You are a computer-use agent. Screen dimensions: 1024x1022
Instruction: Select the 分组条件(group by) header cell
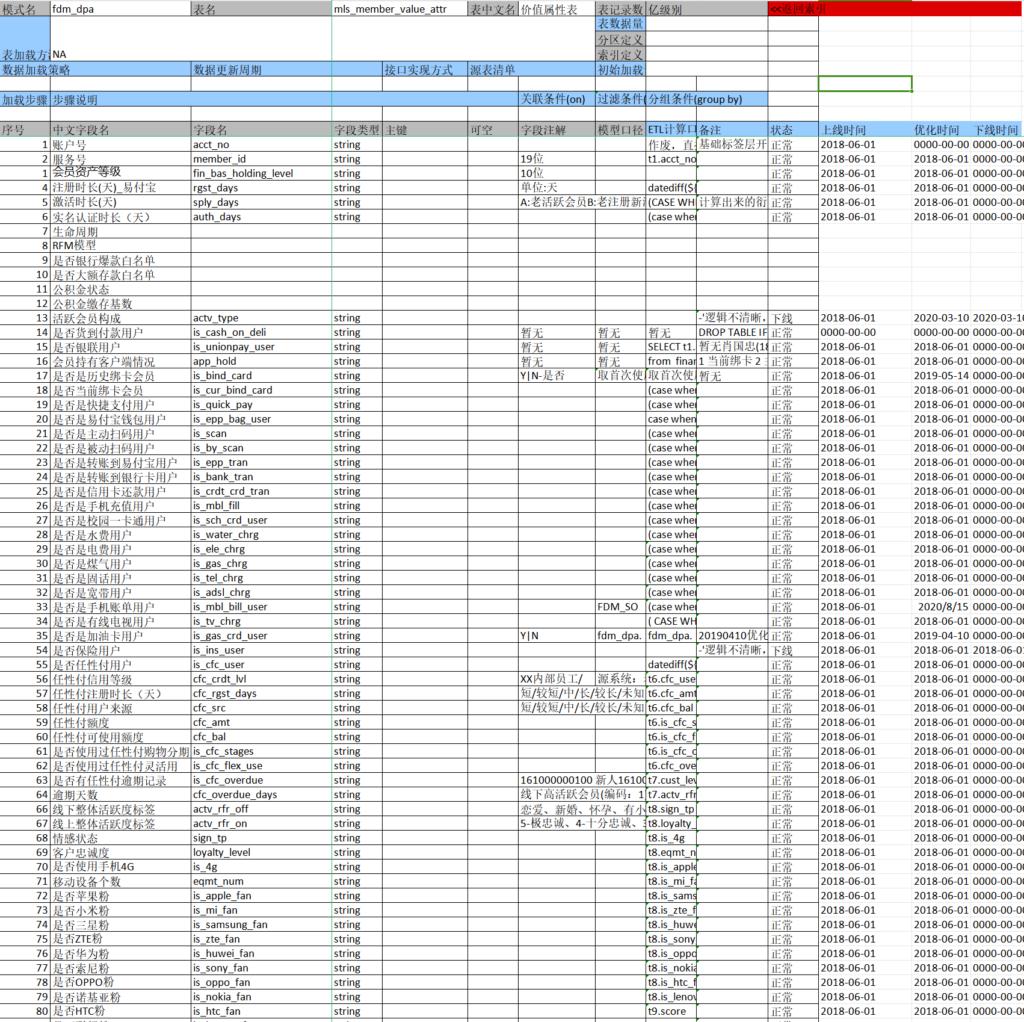[x=707, y=100]
